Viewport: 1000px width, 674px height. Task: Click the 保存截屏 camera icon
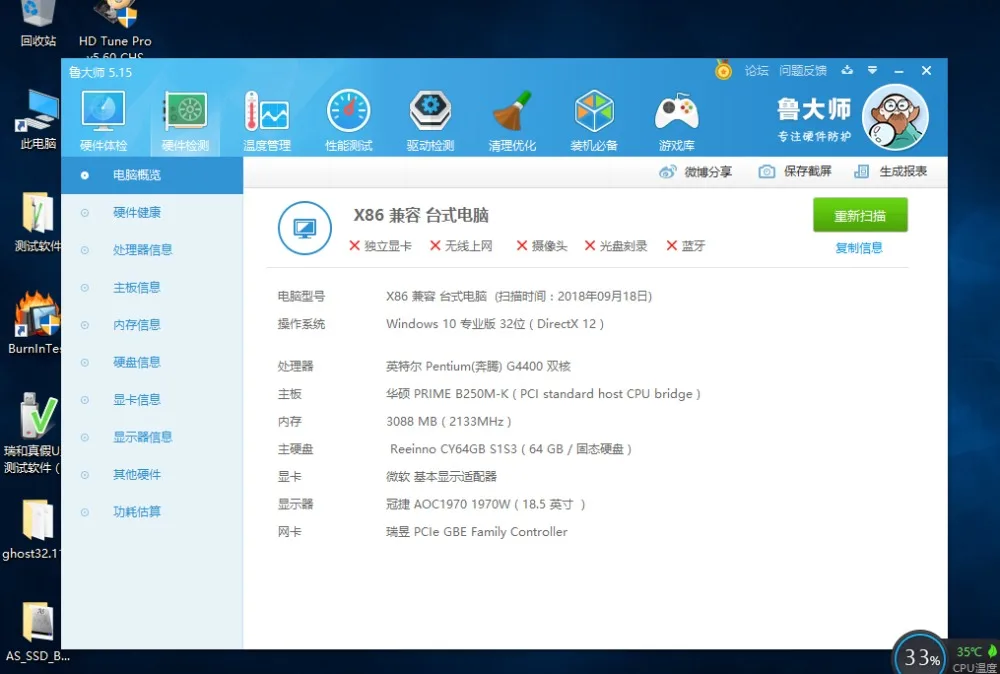point(767,172)
